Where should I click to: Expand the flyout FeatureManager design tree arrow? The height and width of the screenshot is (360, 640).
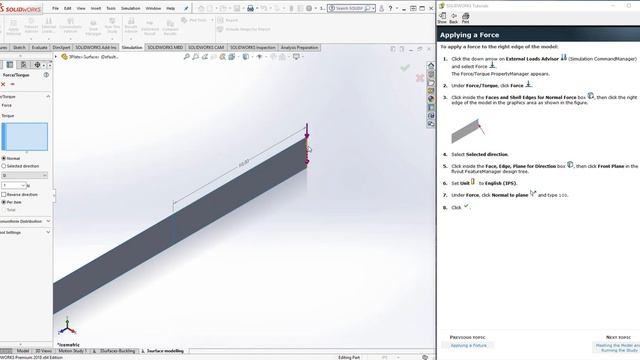(56, 57)
